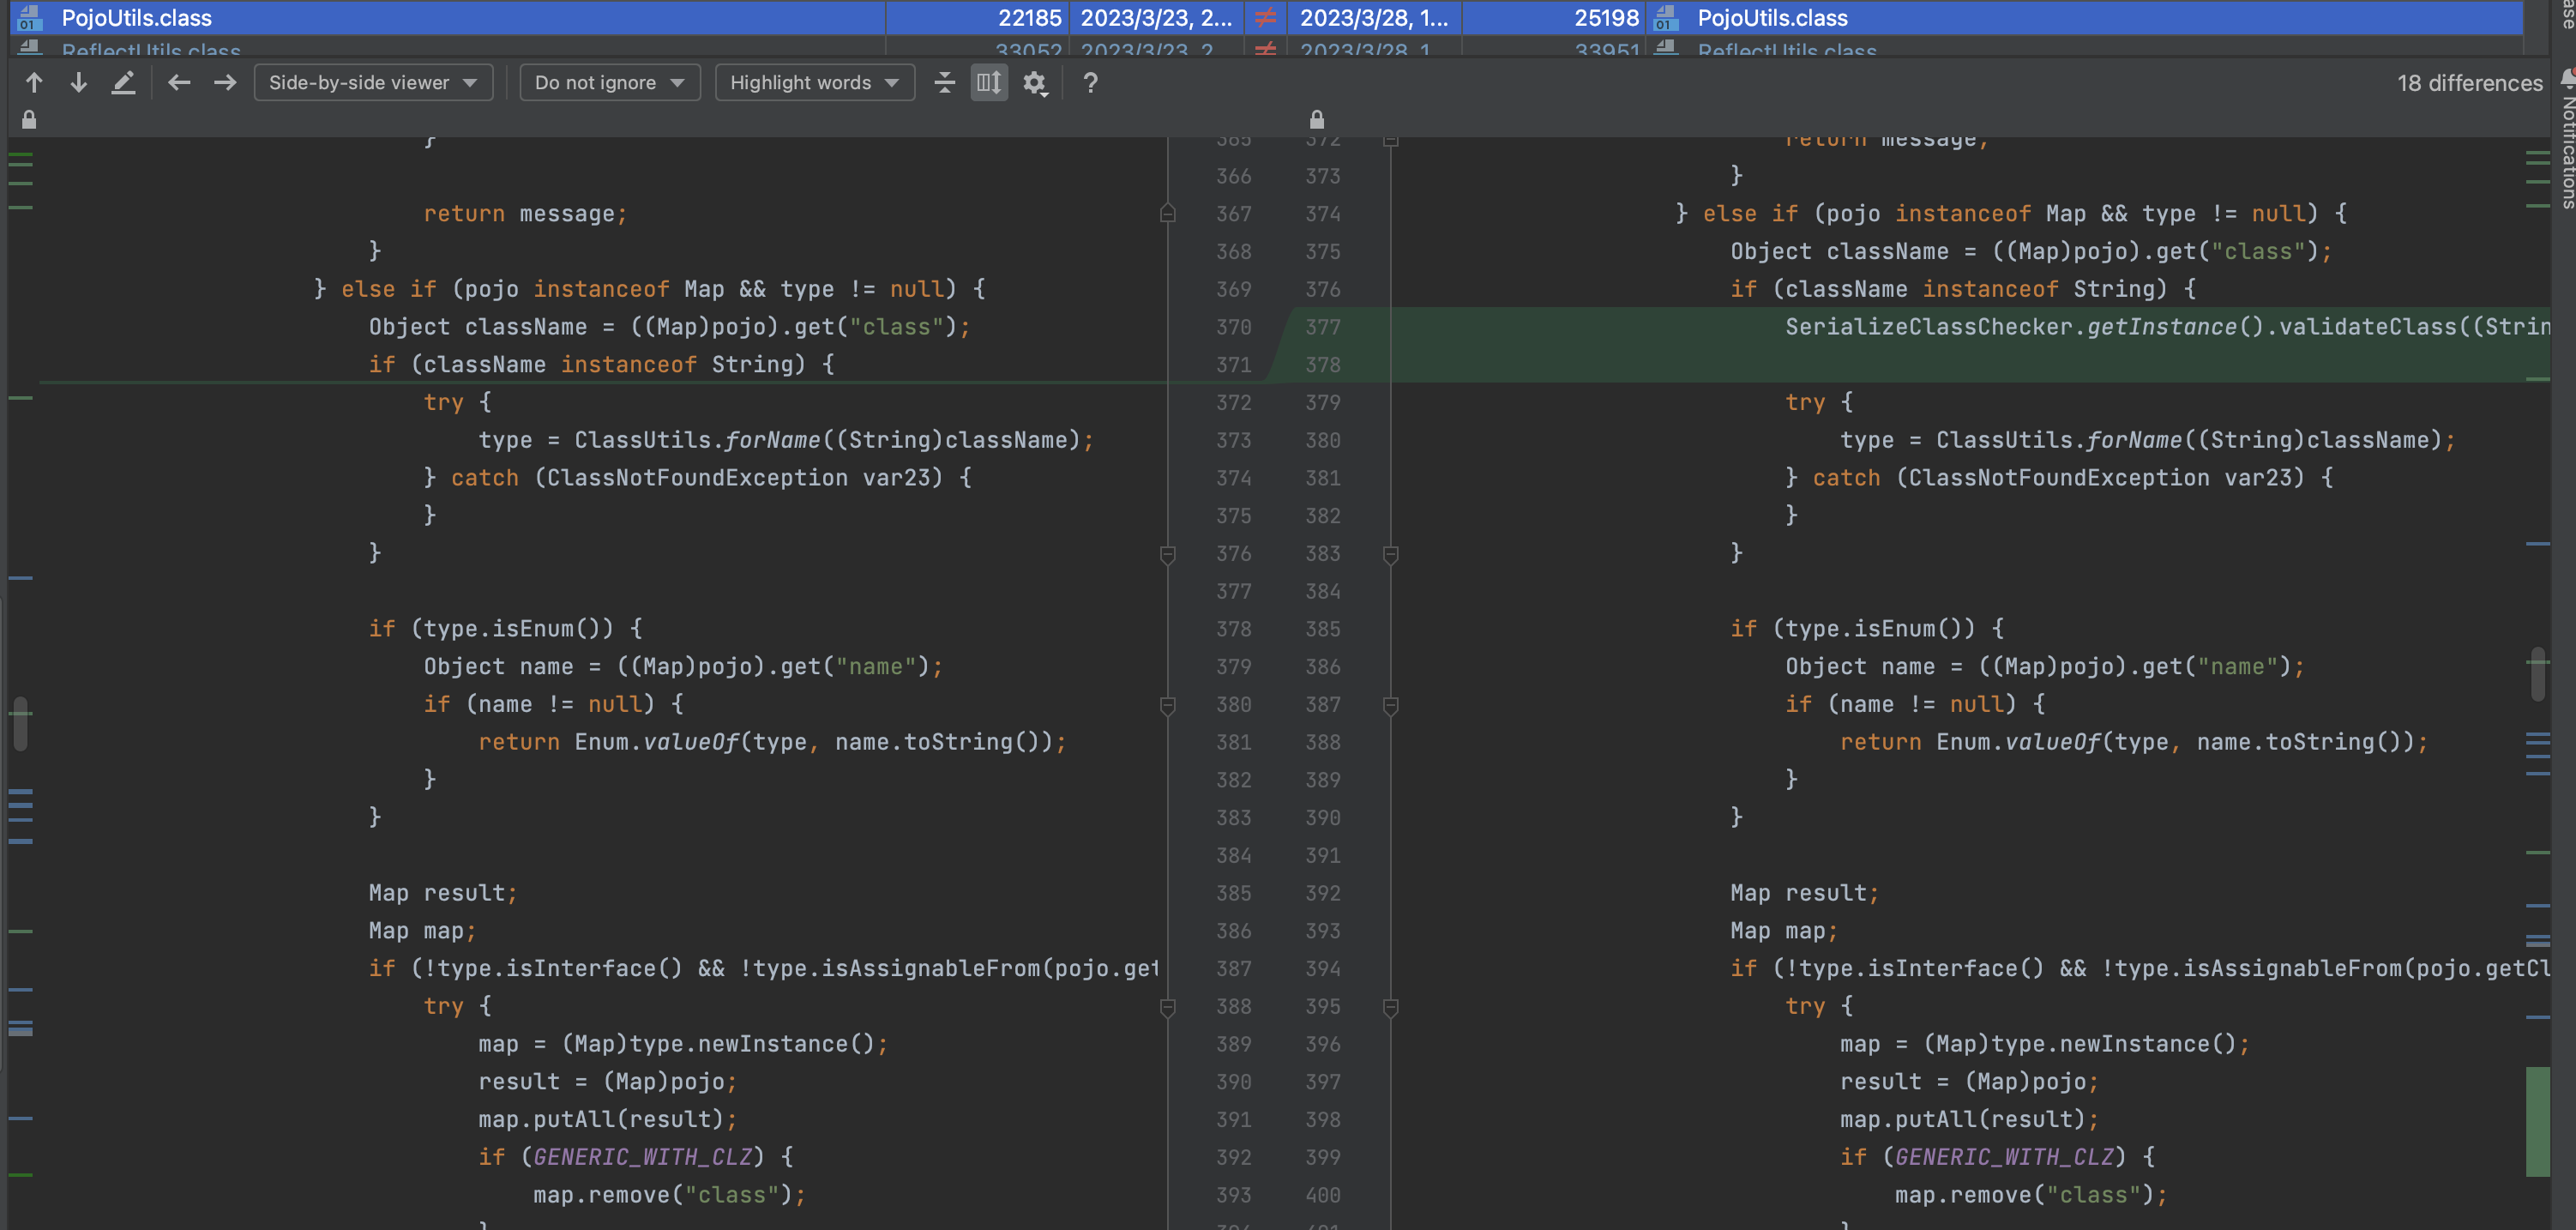Collapse fold marker at left line 376

(x=1167, y=554)
